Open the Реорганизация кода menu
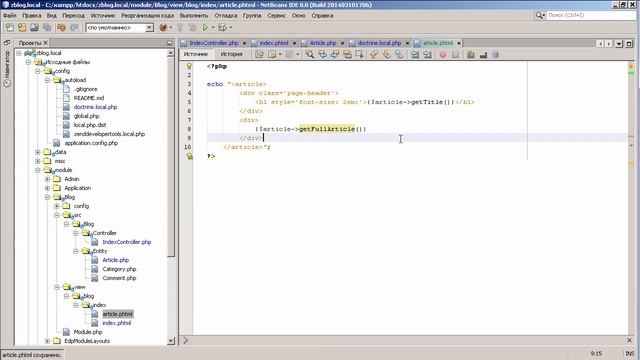 click(147, 16)
